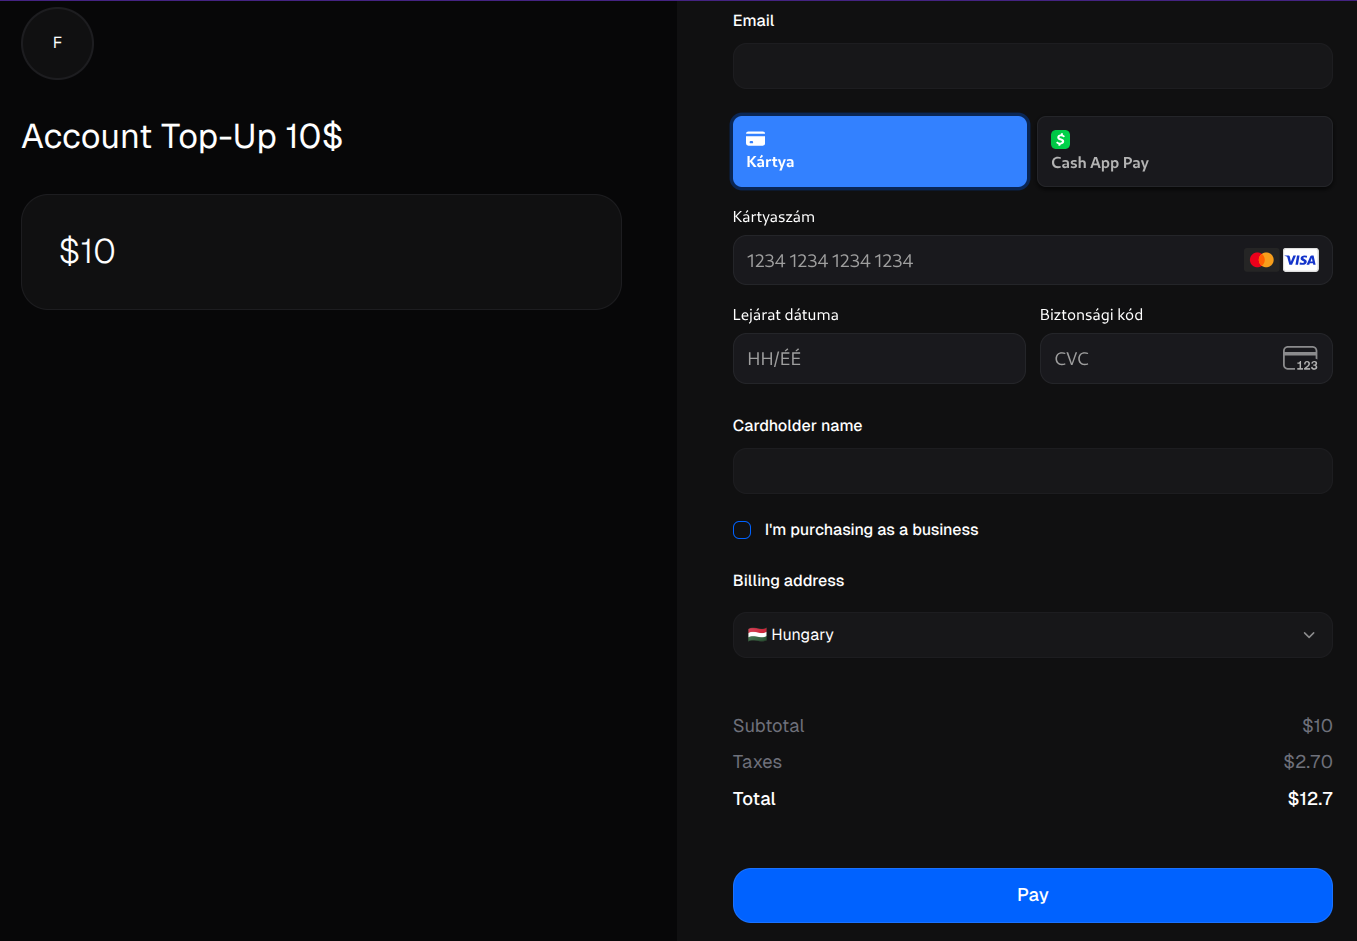This screenshot has width=1357, height=941.
Task: Focus the Email input field
Action: [1032, 66]
